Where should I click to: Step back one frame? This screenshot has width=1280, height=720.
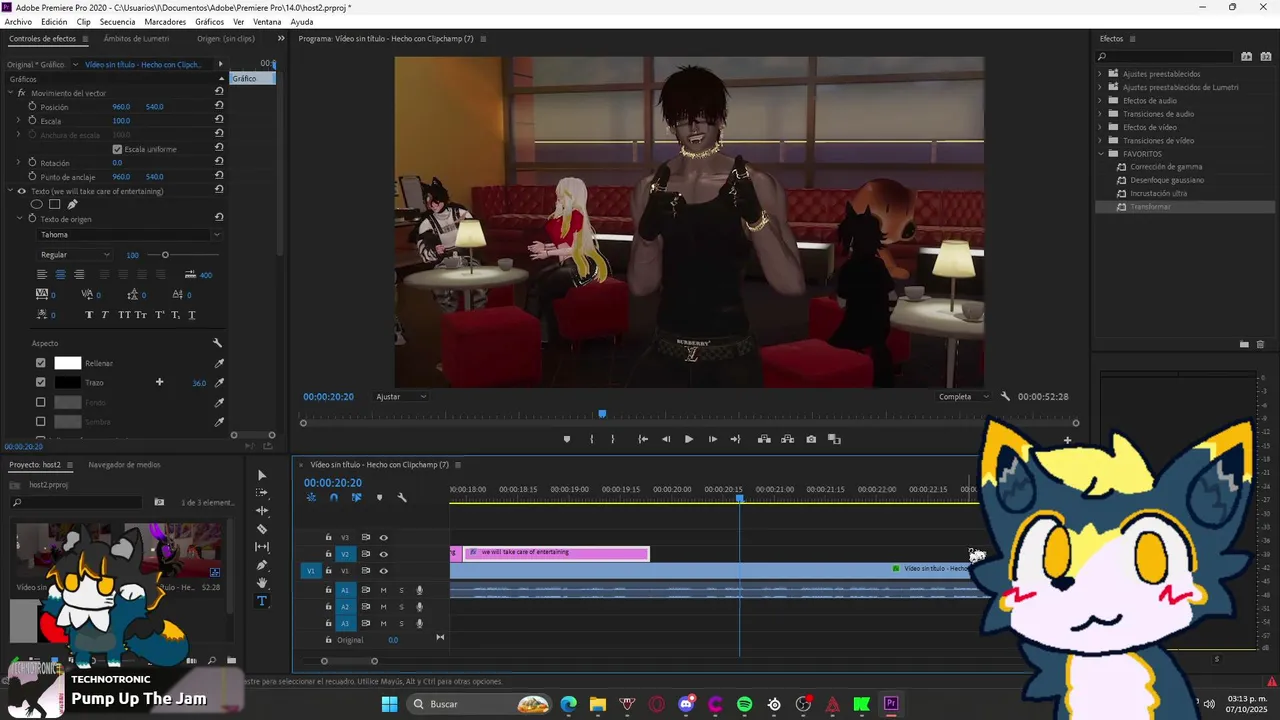[666, 439]
